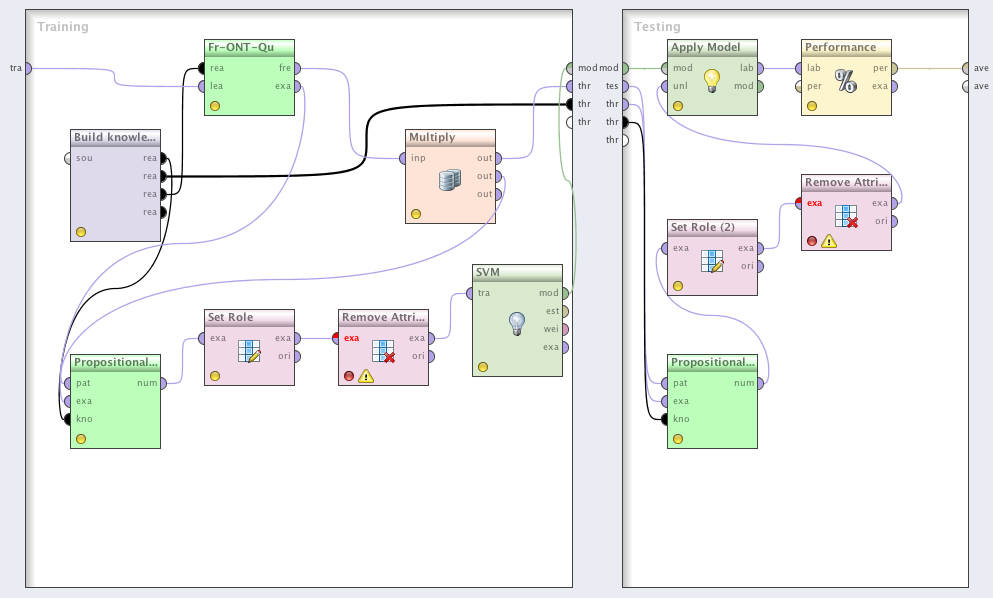Click the warning triangle on Training's Remove Attributes

(366, 377)
